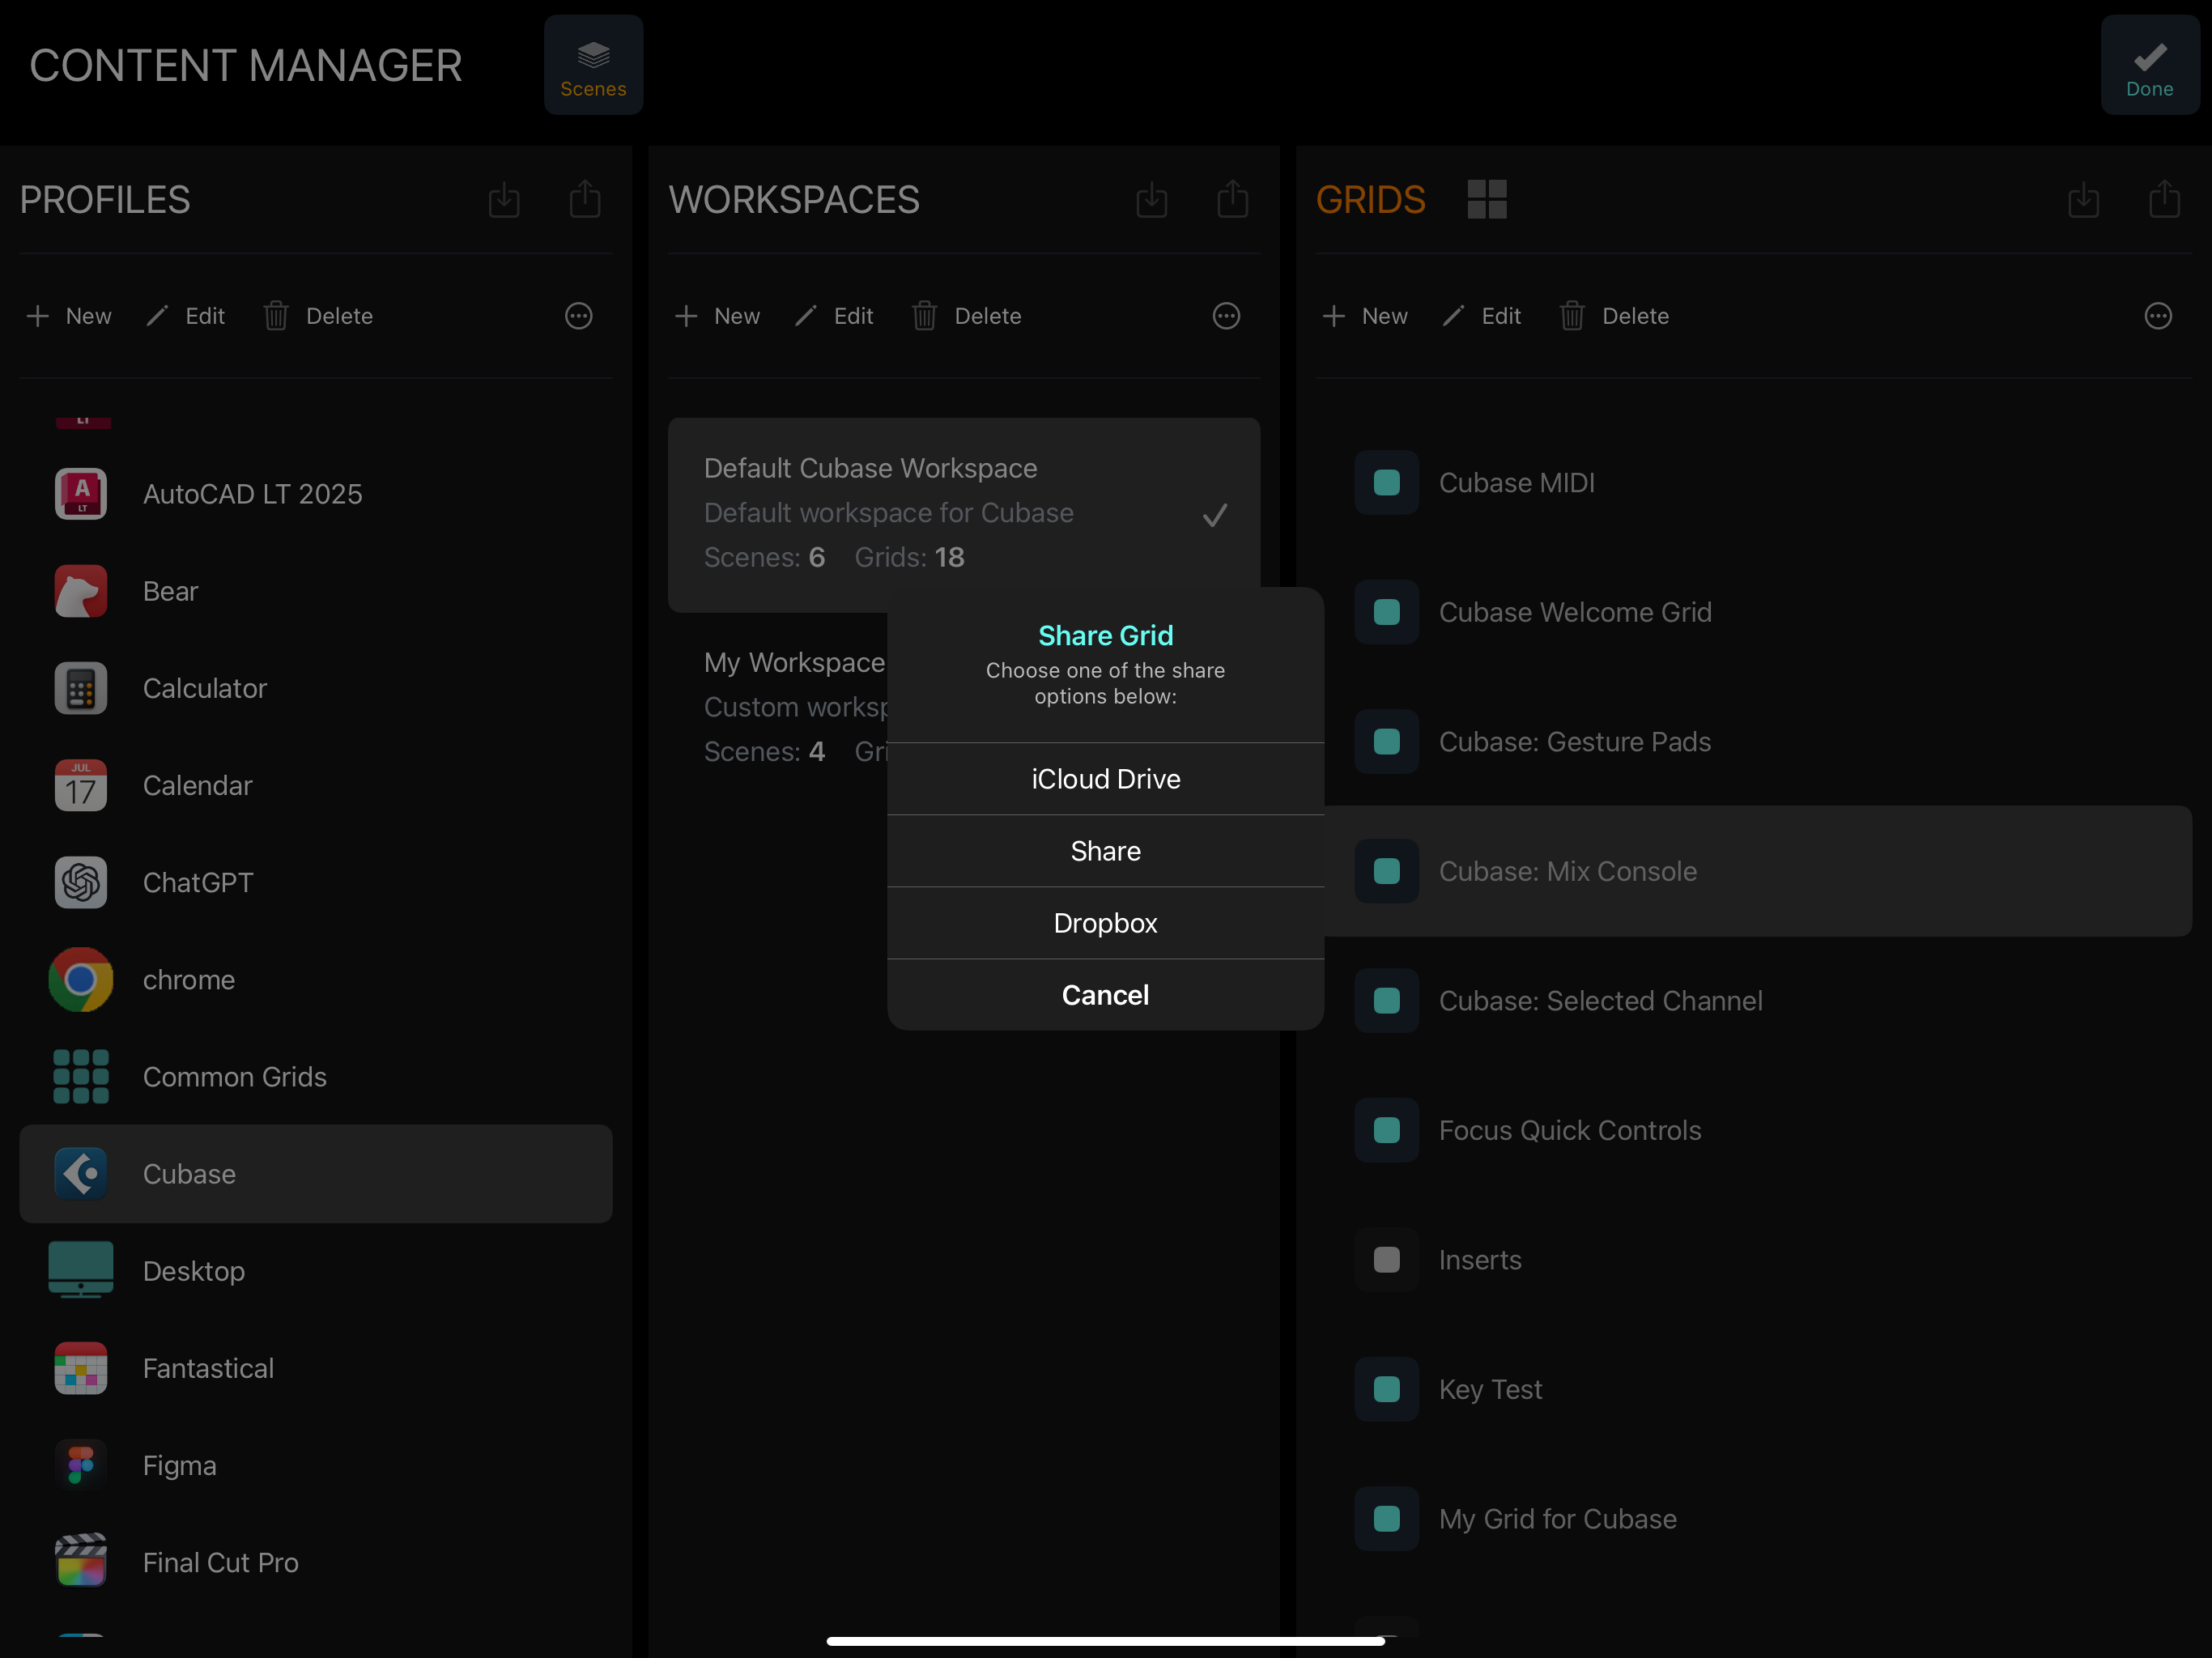Select the Figma profile
The image size is (2212, 1658).
pos(179,1465)
